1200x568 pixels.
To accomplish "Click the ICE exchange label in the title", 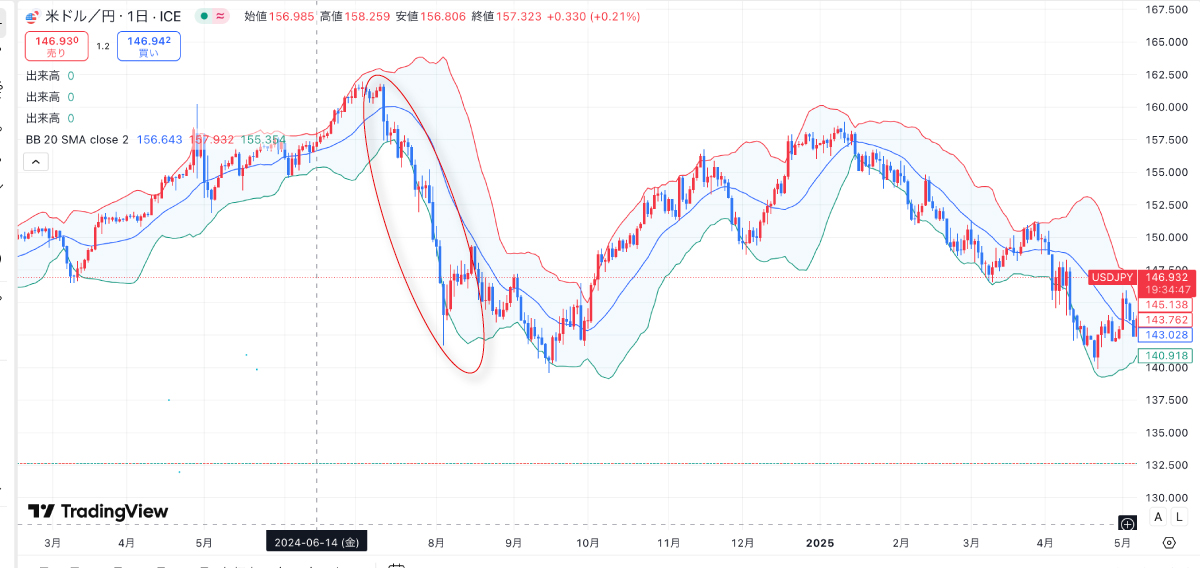I will pyautogui.click(x=169, y=16).
